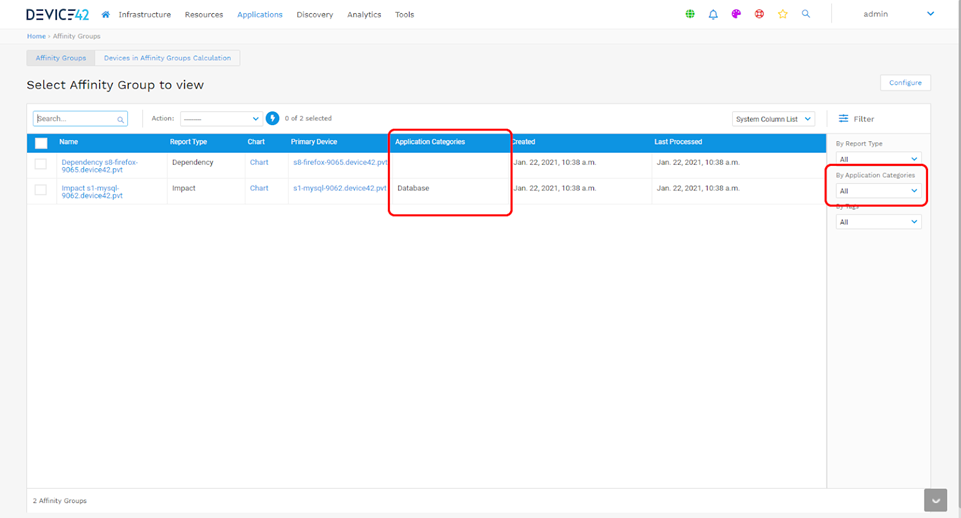Click the magnifier search icon in top bar
This screenshot has width=961, height=518.
click(x=806, y=15)
